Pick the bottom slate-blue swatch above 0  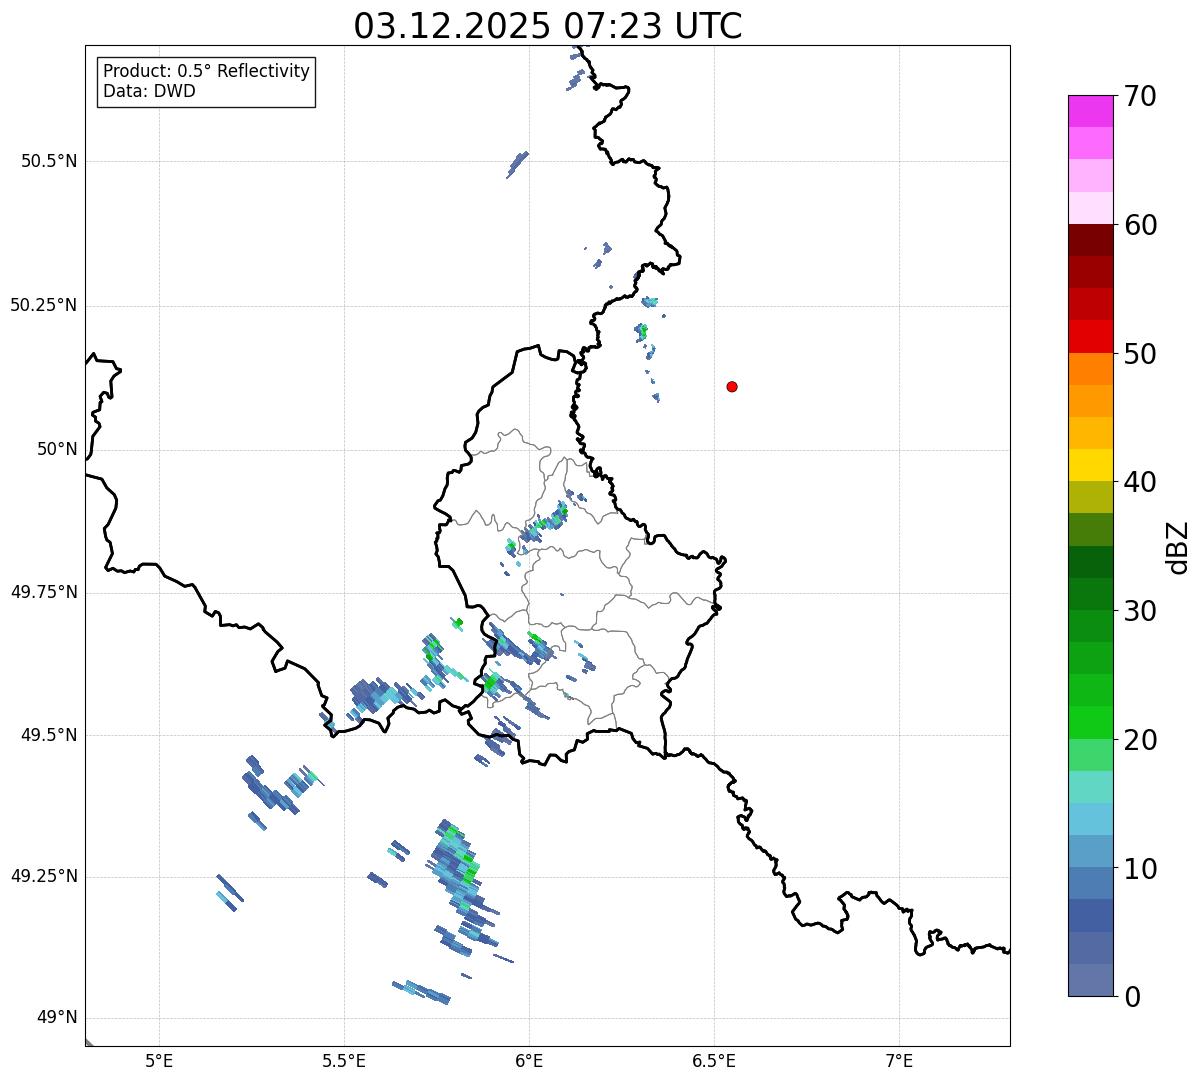click(1090, 980)
